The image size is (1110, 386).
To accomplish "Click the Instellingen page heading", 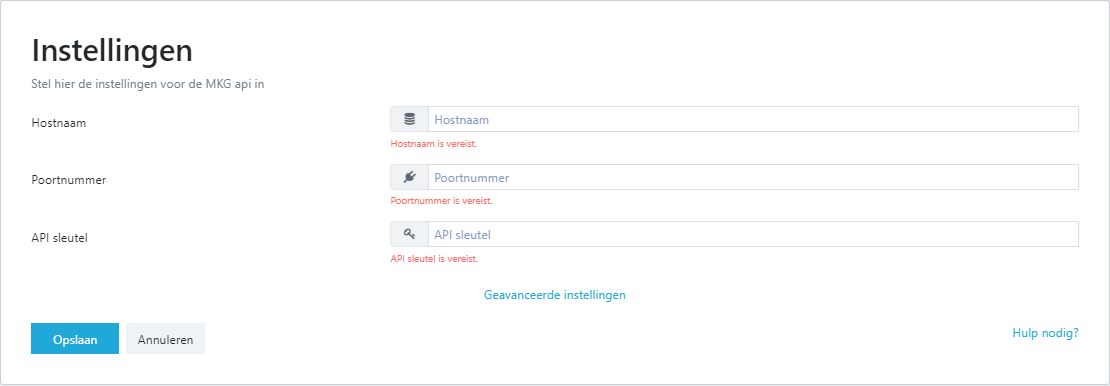I will (112, 51).
